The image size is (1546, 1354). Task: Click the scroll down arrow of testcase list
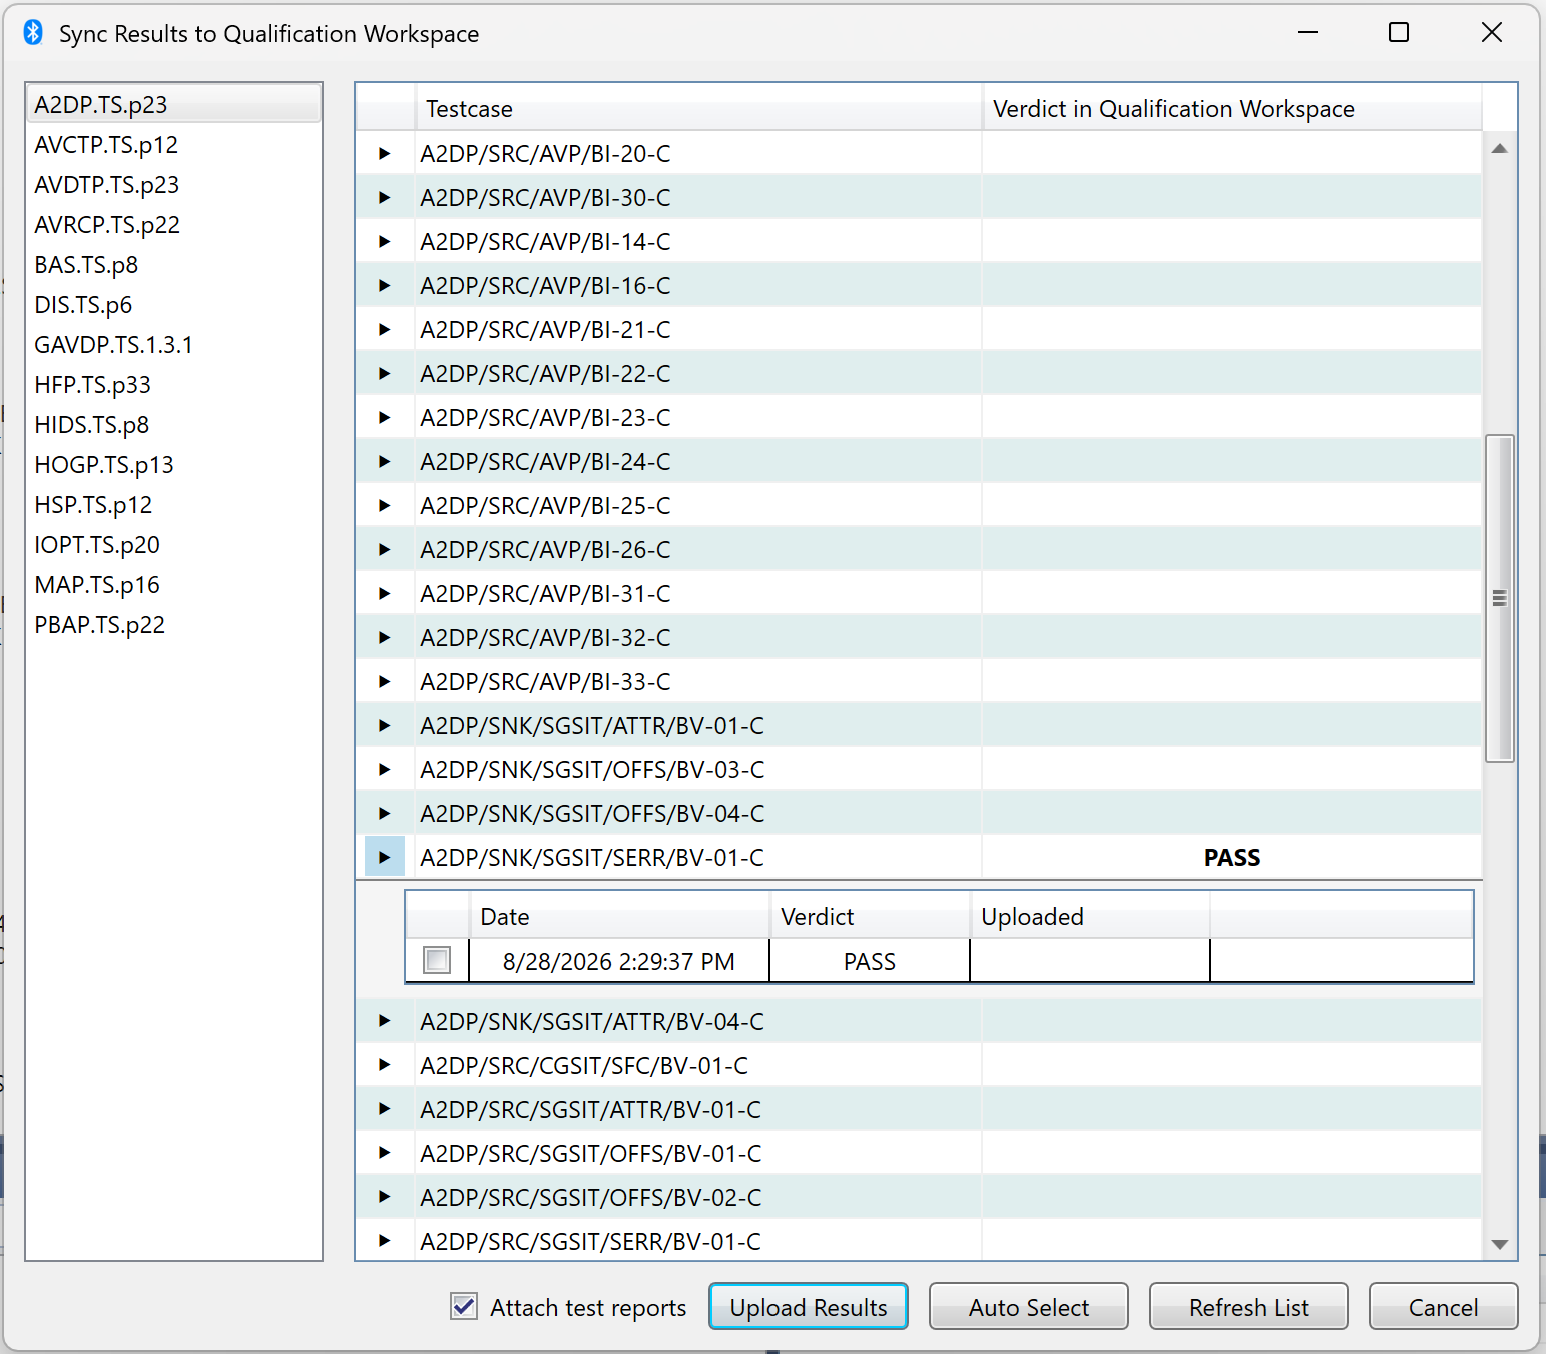1499,1244
